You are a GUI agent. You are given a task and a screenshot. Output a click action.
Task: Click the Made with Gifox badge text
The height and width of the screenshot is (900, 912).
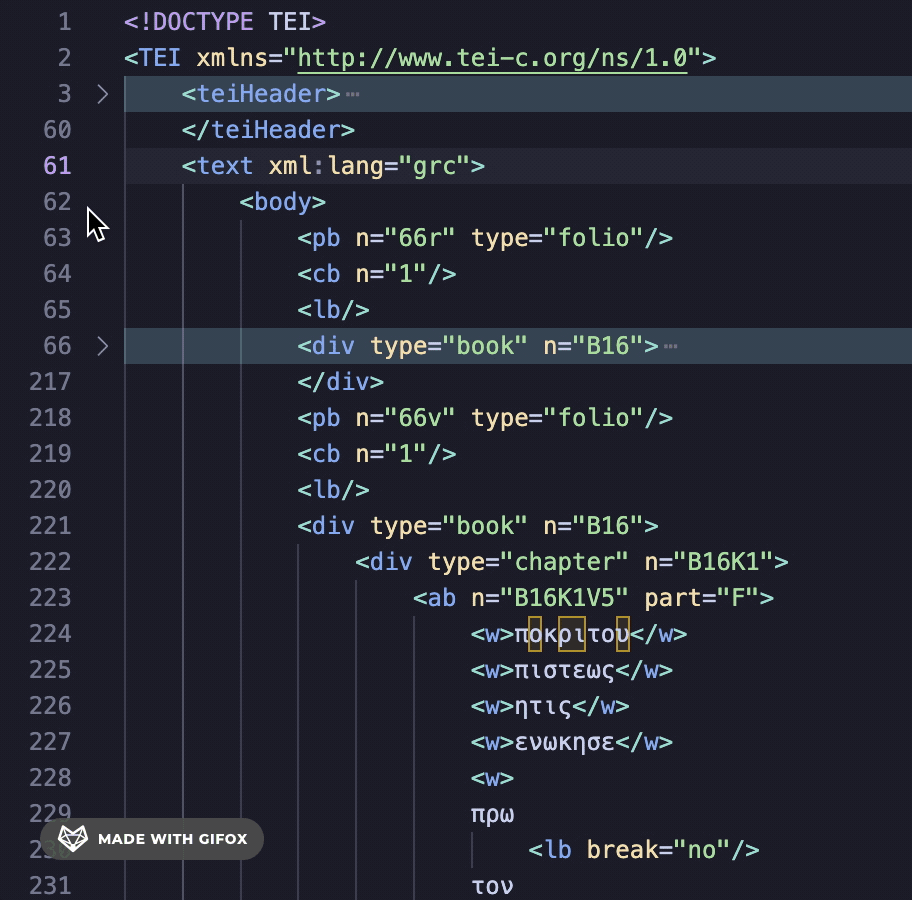(172, 839)
